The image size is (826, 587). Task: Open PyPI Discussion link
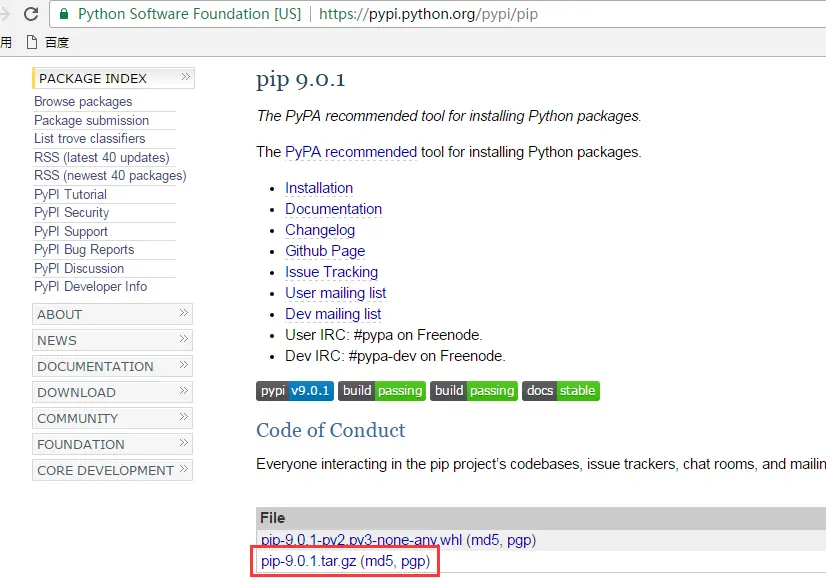coord(79,268)
